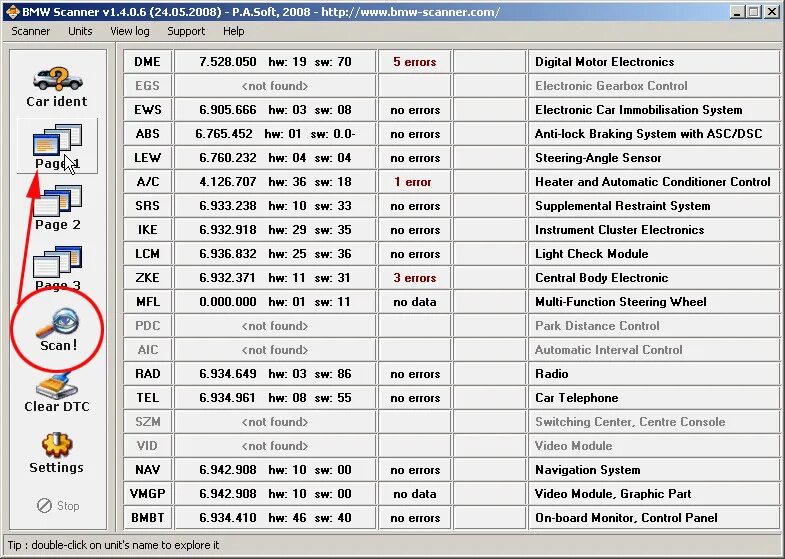Select the ZKE unit name

[x=148, y=278]
